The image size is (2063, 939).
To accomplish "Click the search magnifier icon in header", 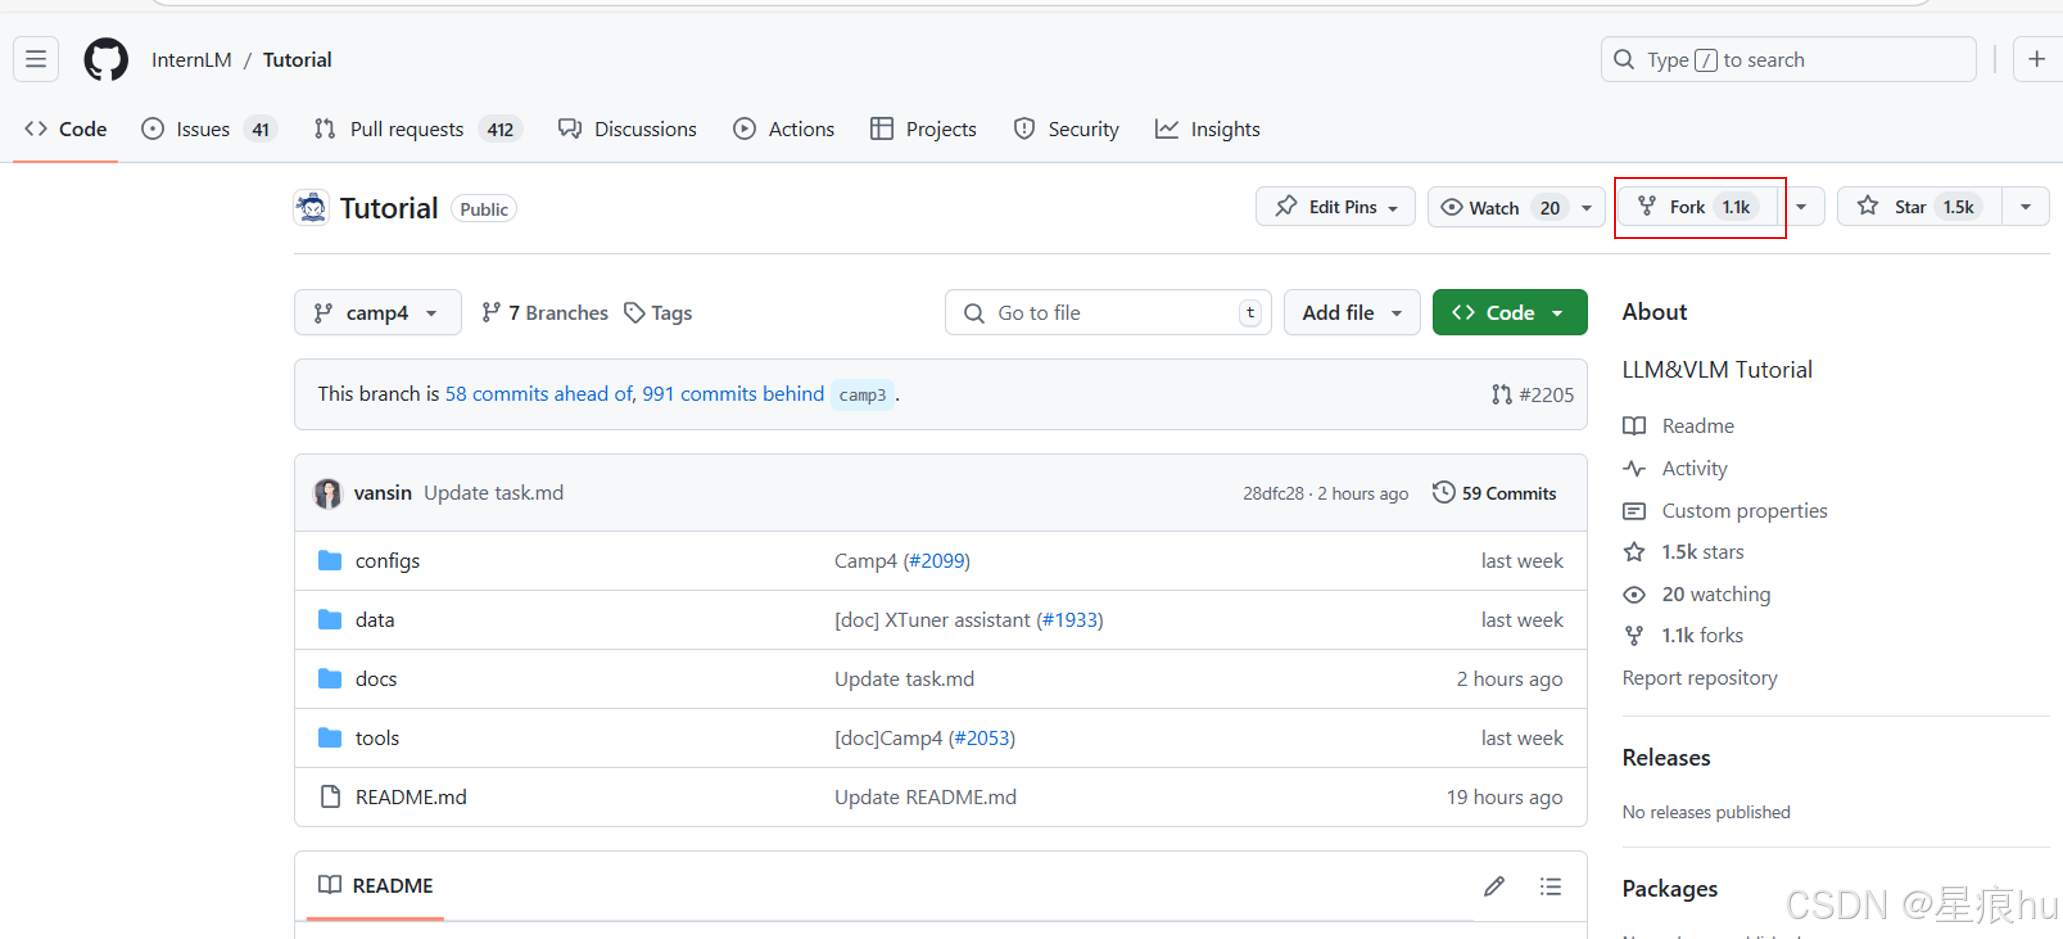I will (1625, 60).
